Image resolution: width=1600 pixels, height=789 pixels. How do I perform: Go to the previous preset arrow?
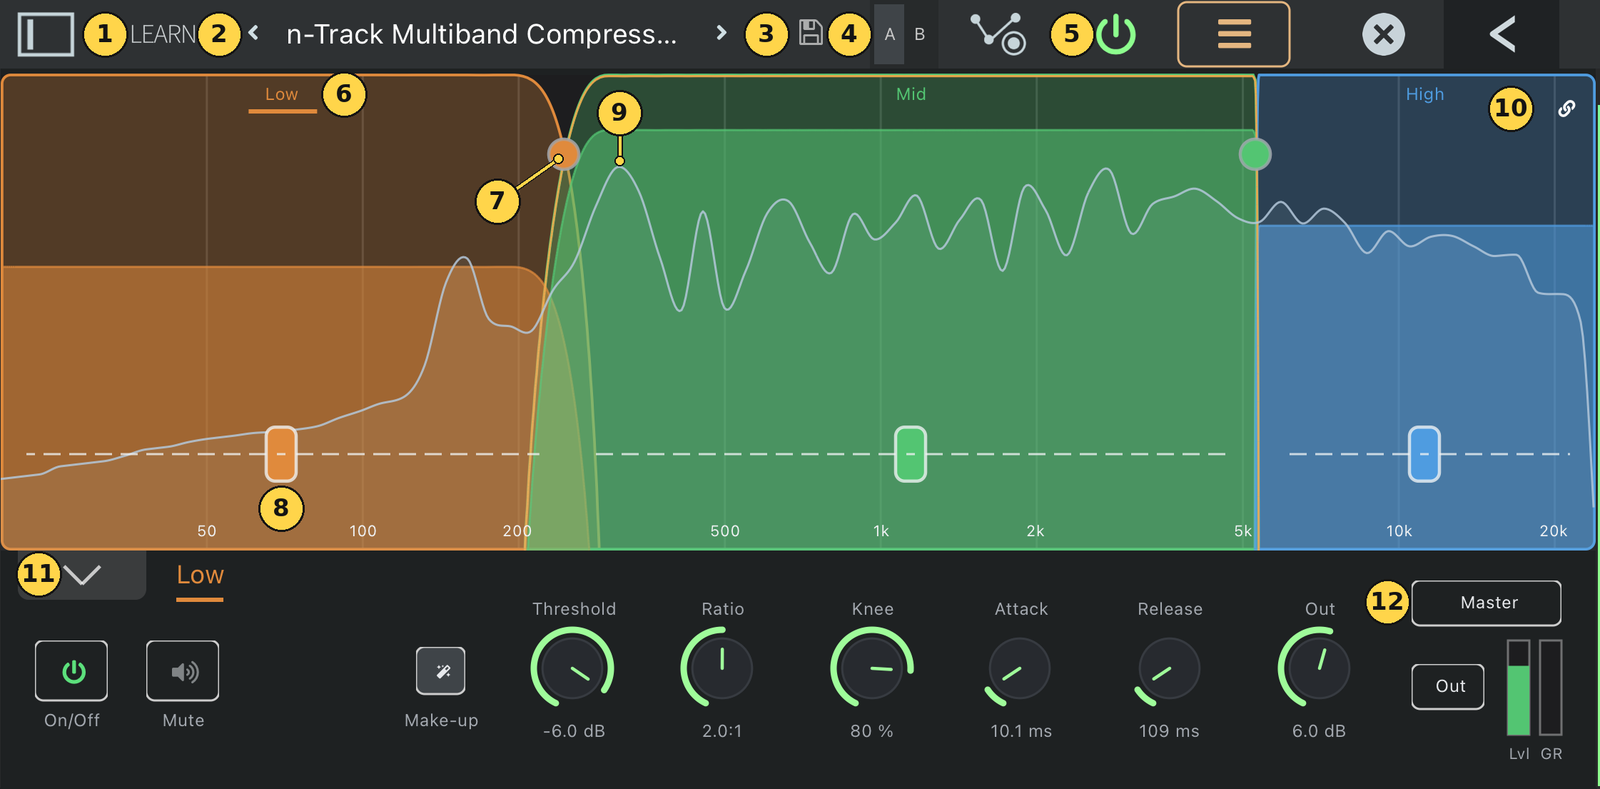(254, 33)
